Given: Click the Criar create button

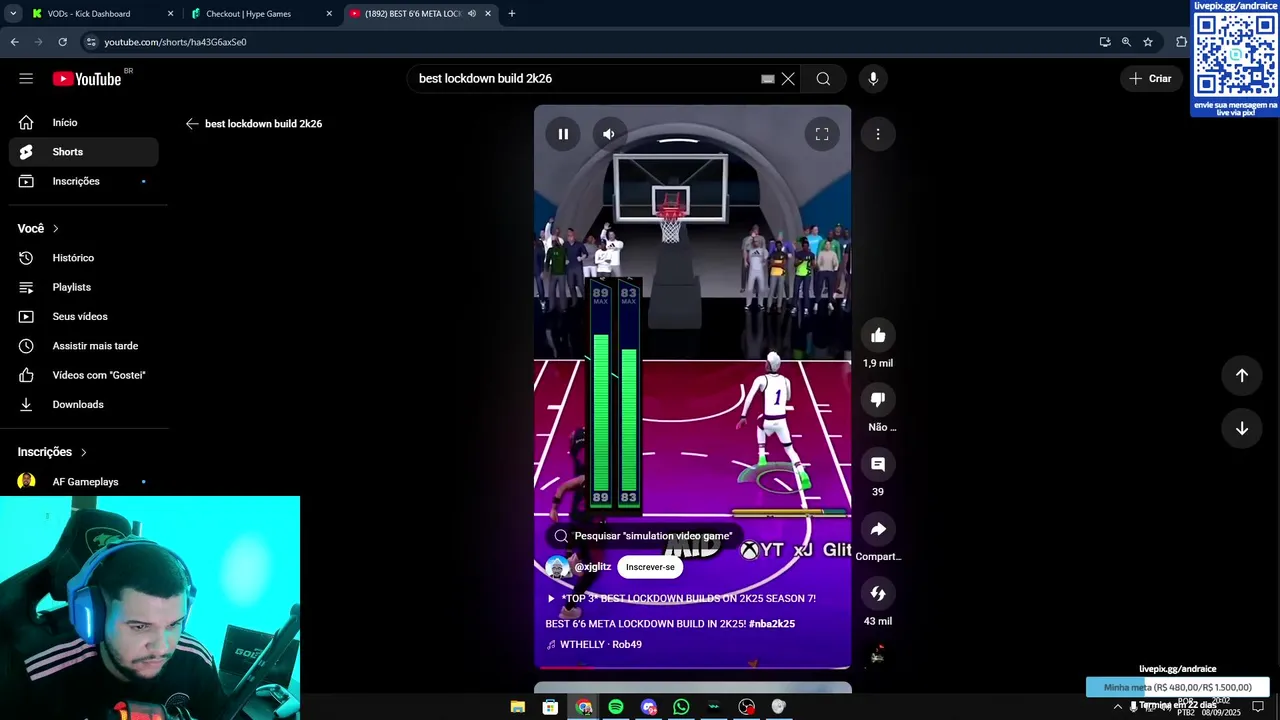Looking at the screenshot, I should point(1151,79).
